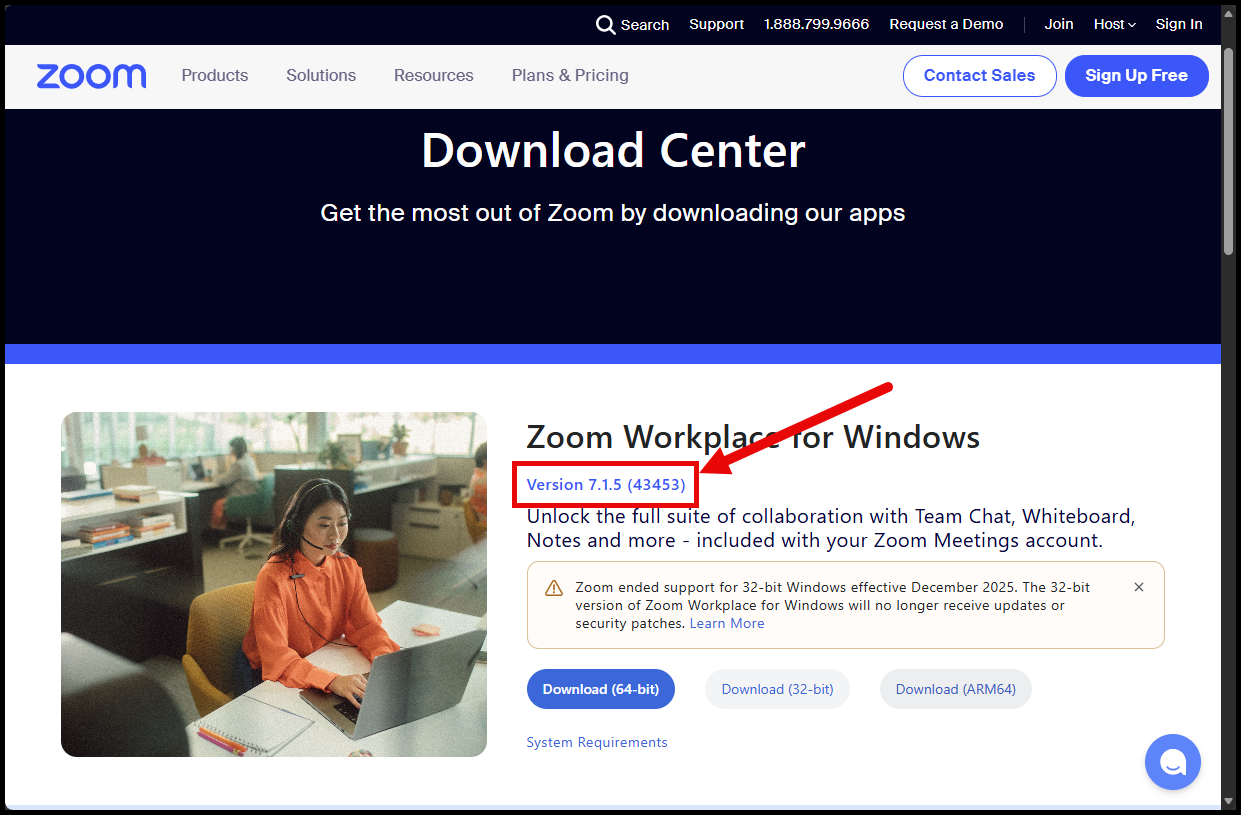Click Download (ARM64) button
This screenshot has width=1241, height=815.
pos(955,689)
